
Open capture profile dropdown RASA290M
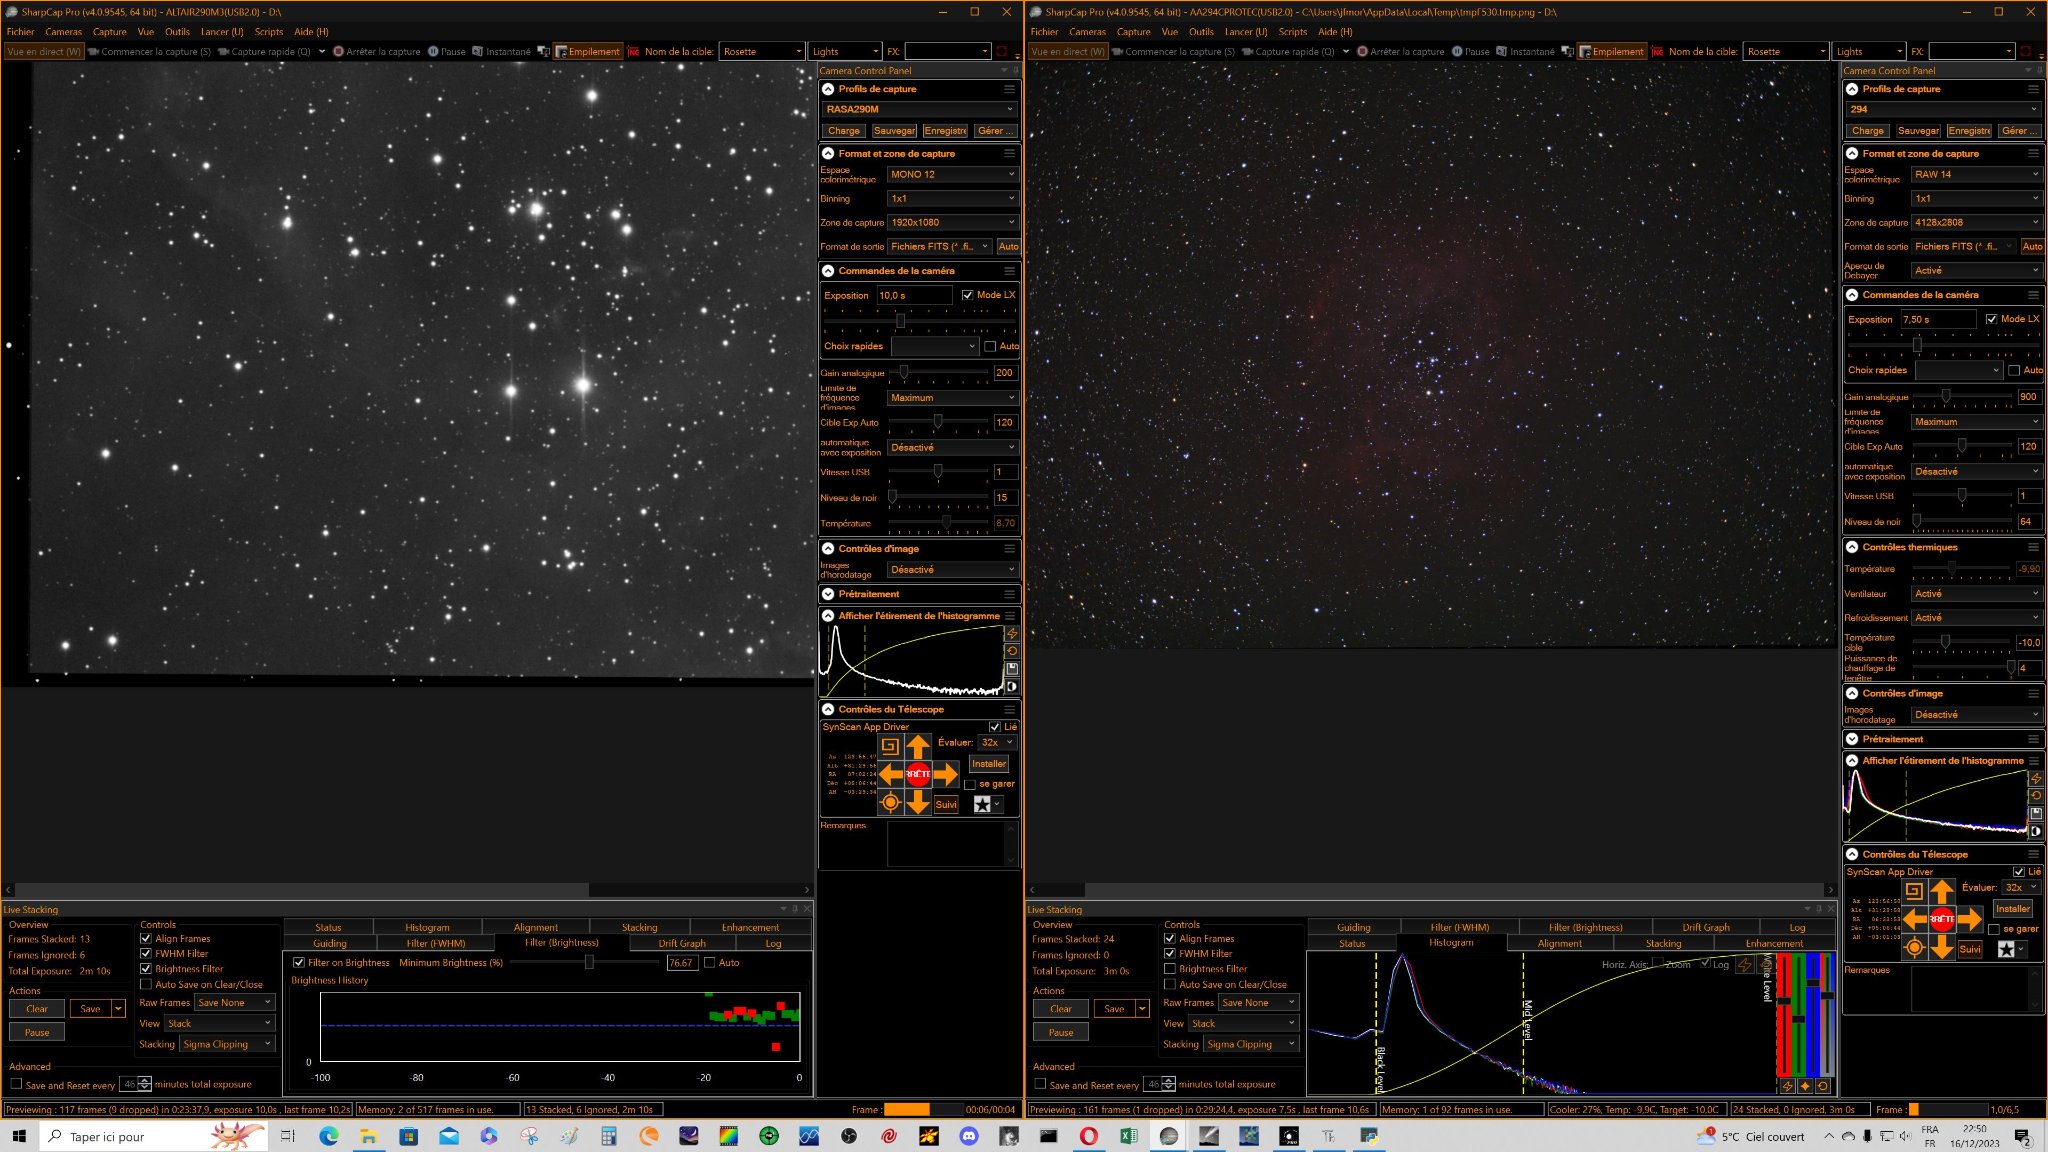920,109
